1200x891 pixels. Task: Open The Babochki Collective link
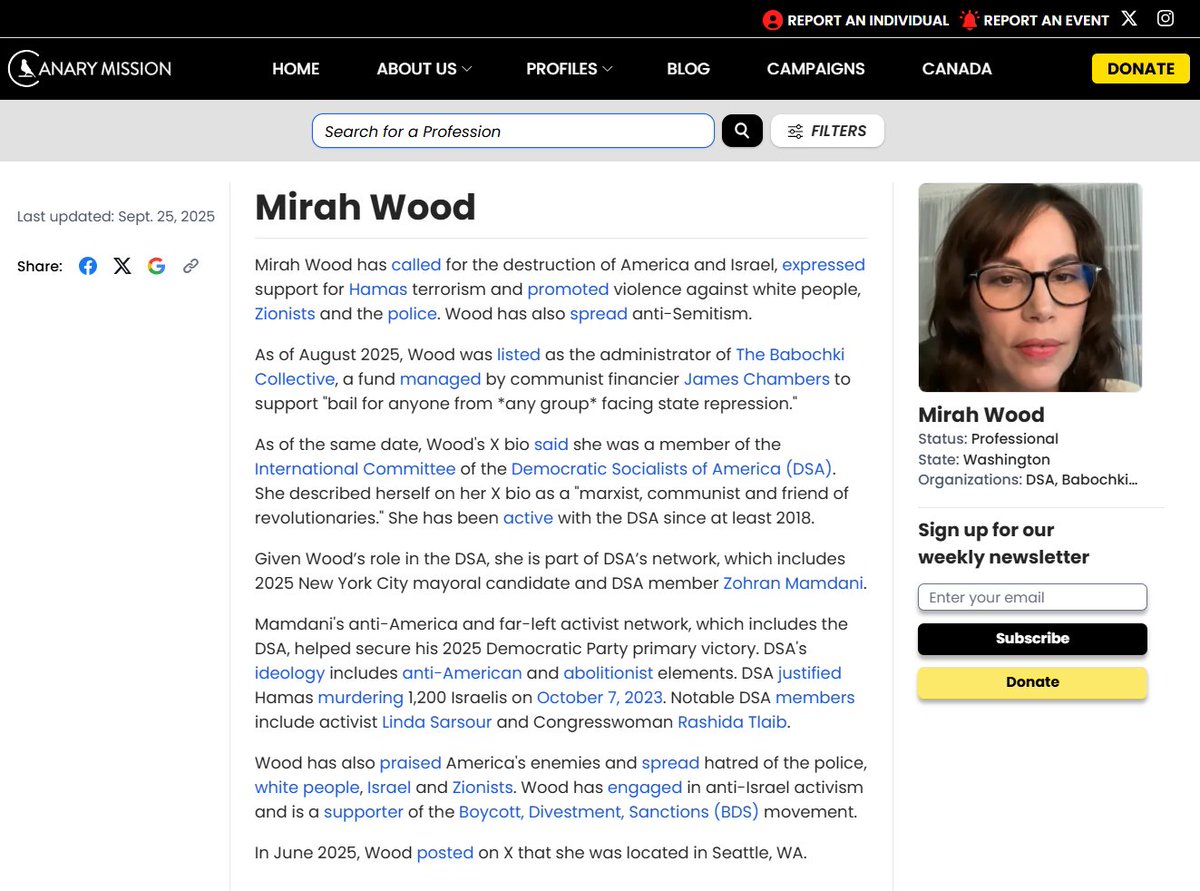click(790, 354)
